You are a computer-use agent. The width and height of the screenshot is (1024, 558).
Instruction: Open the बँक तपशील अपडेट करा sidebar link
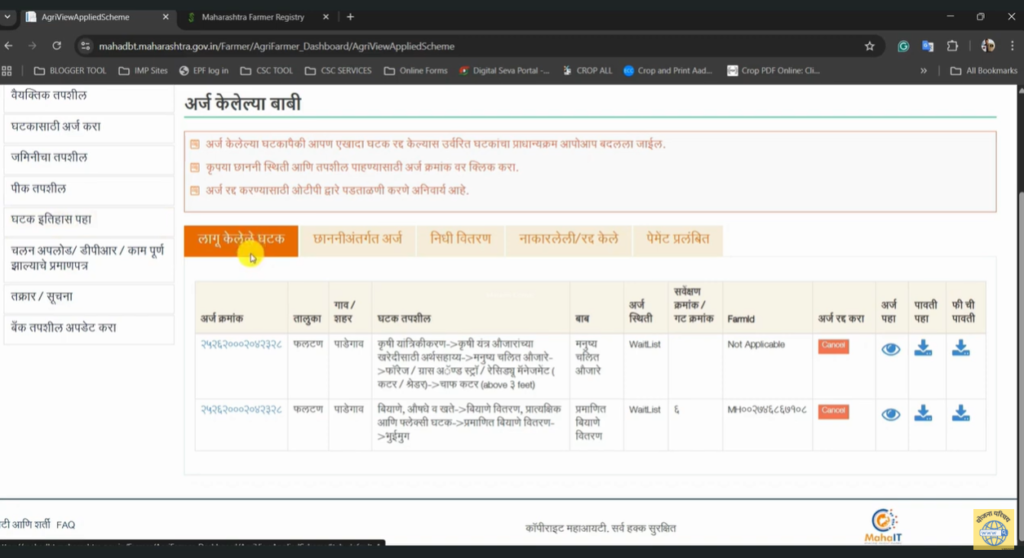tap(64, 328)
